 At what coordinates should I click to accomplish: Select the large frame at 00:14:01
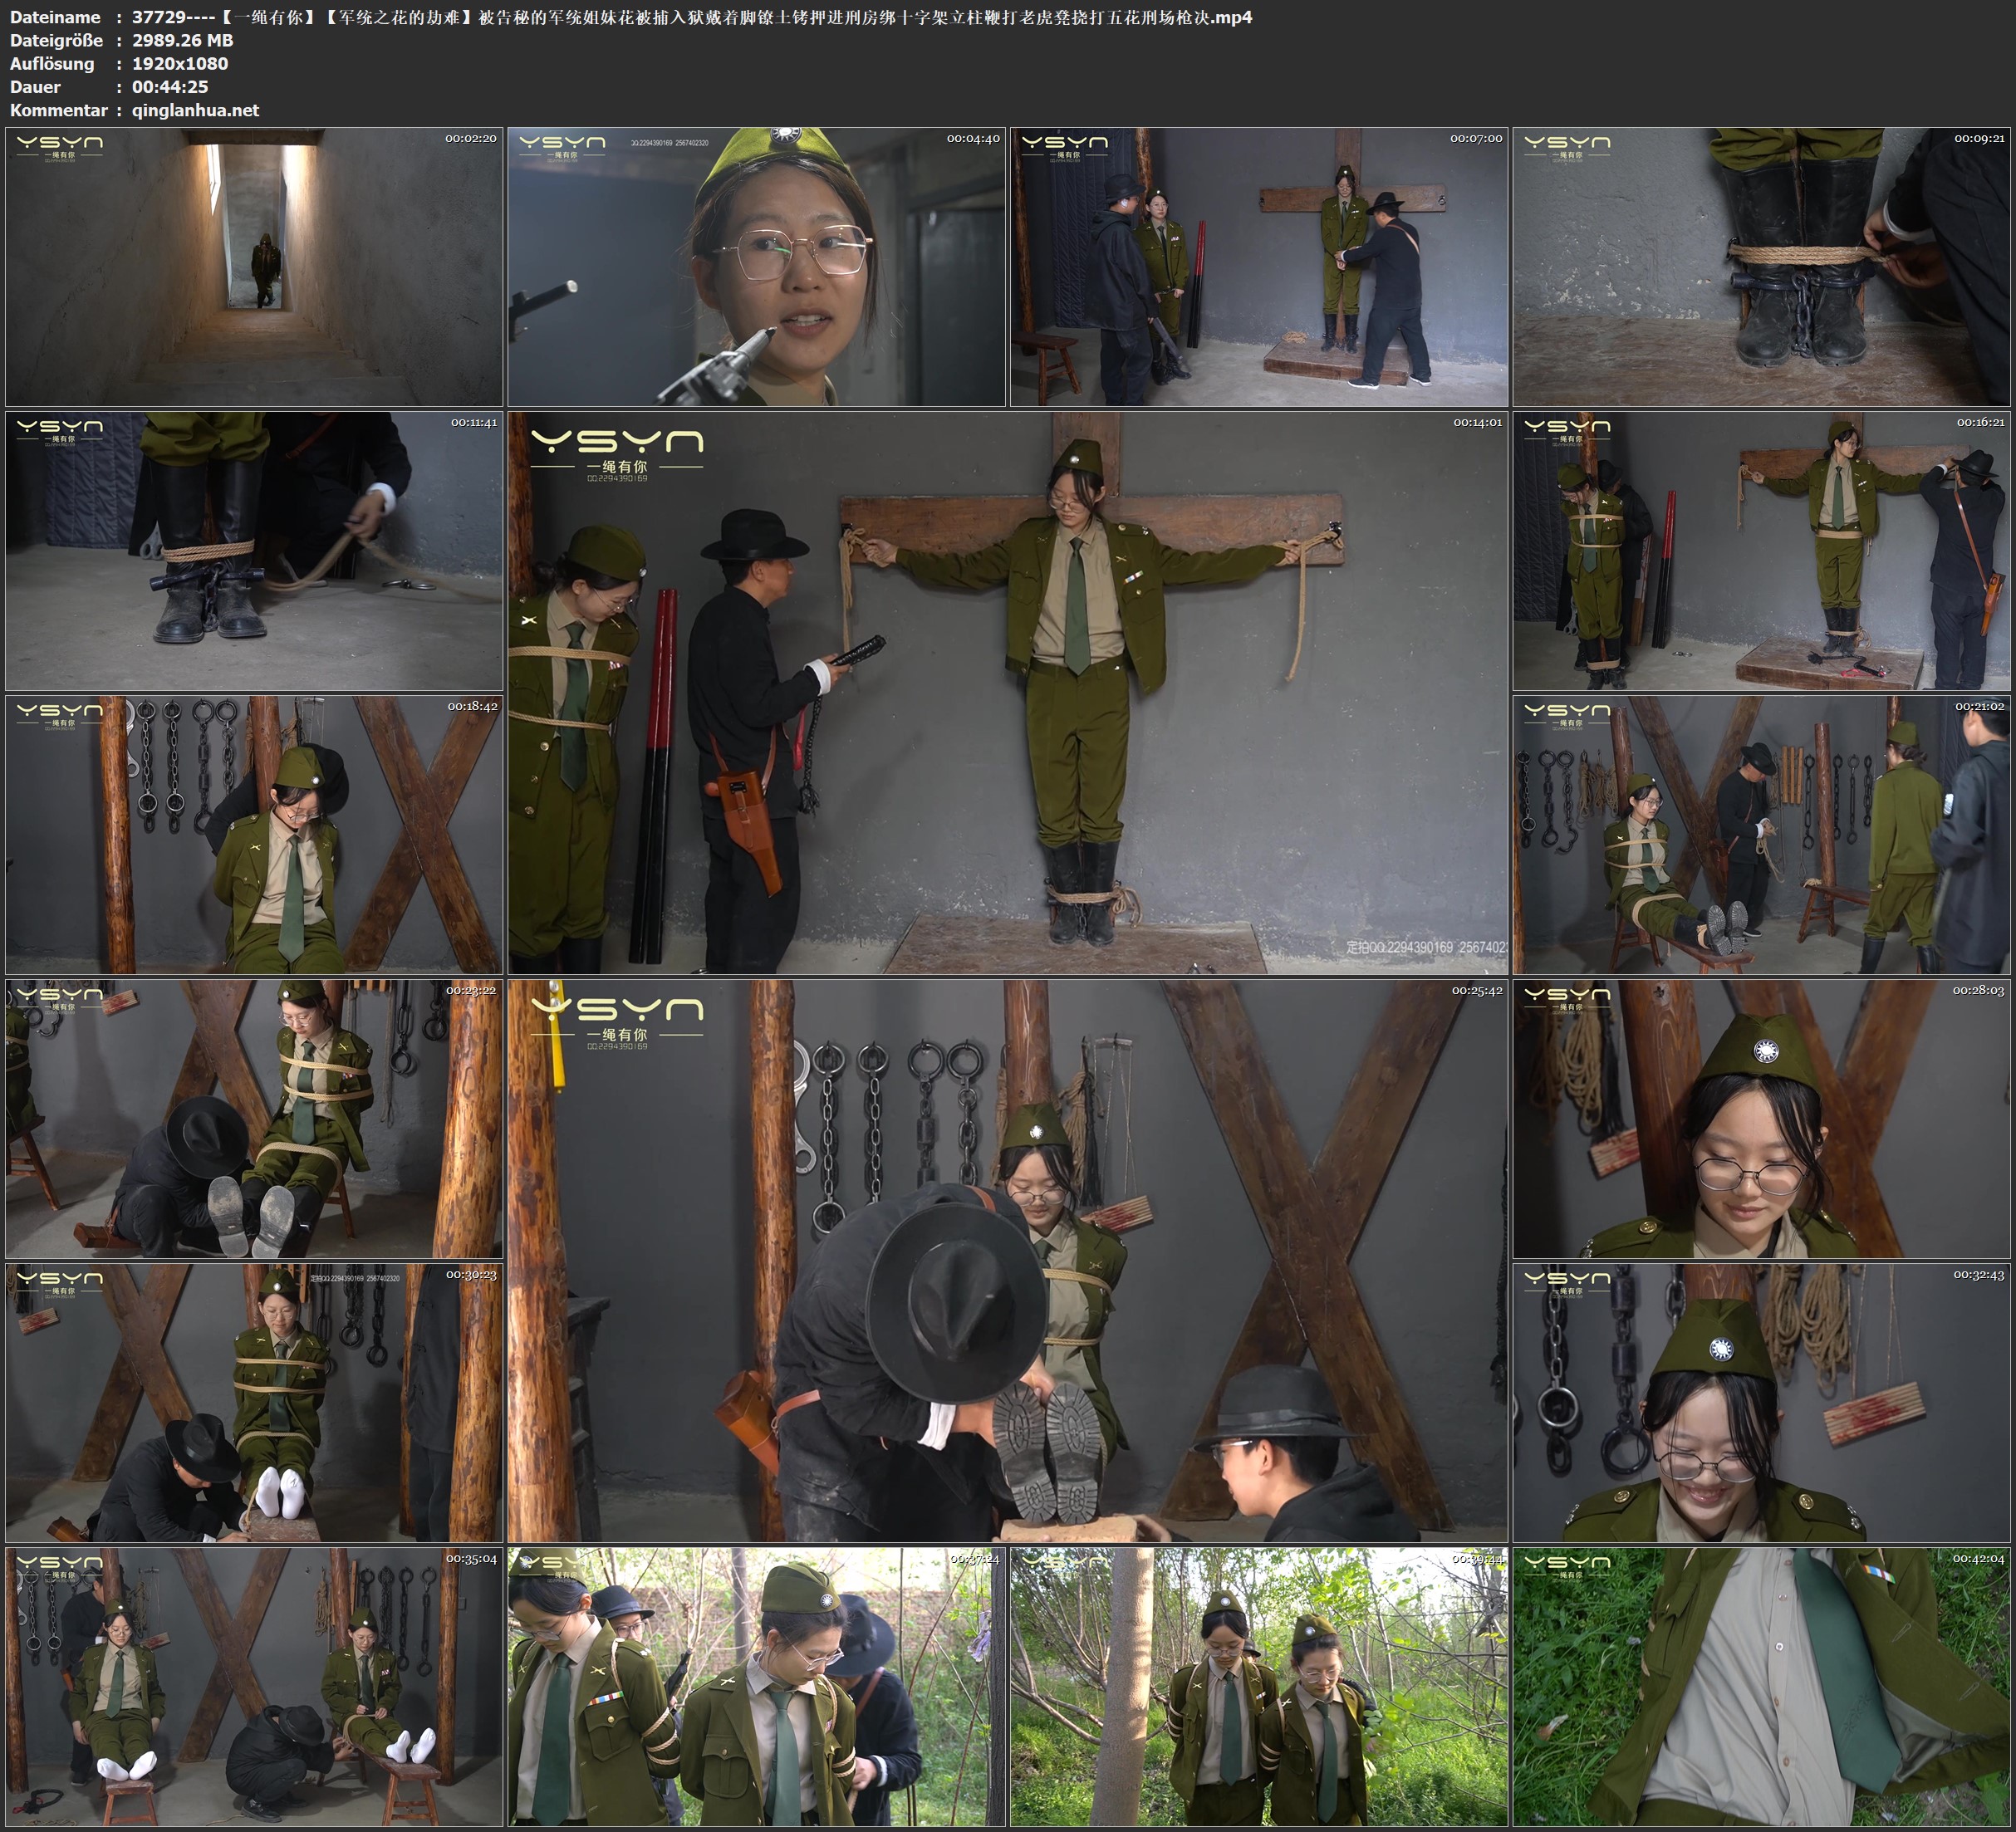[x=1008, y=693]
